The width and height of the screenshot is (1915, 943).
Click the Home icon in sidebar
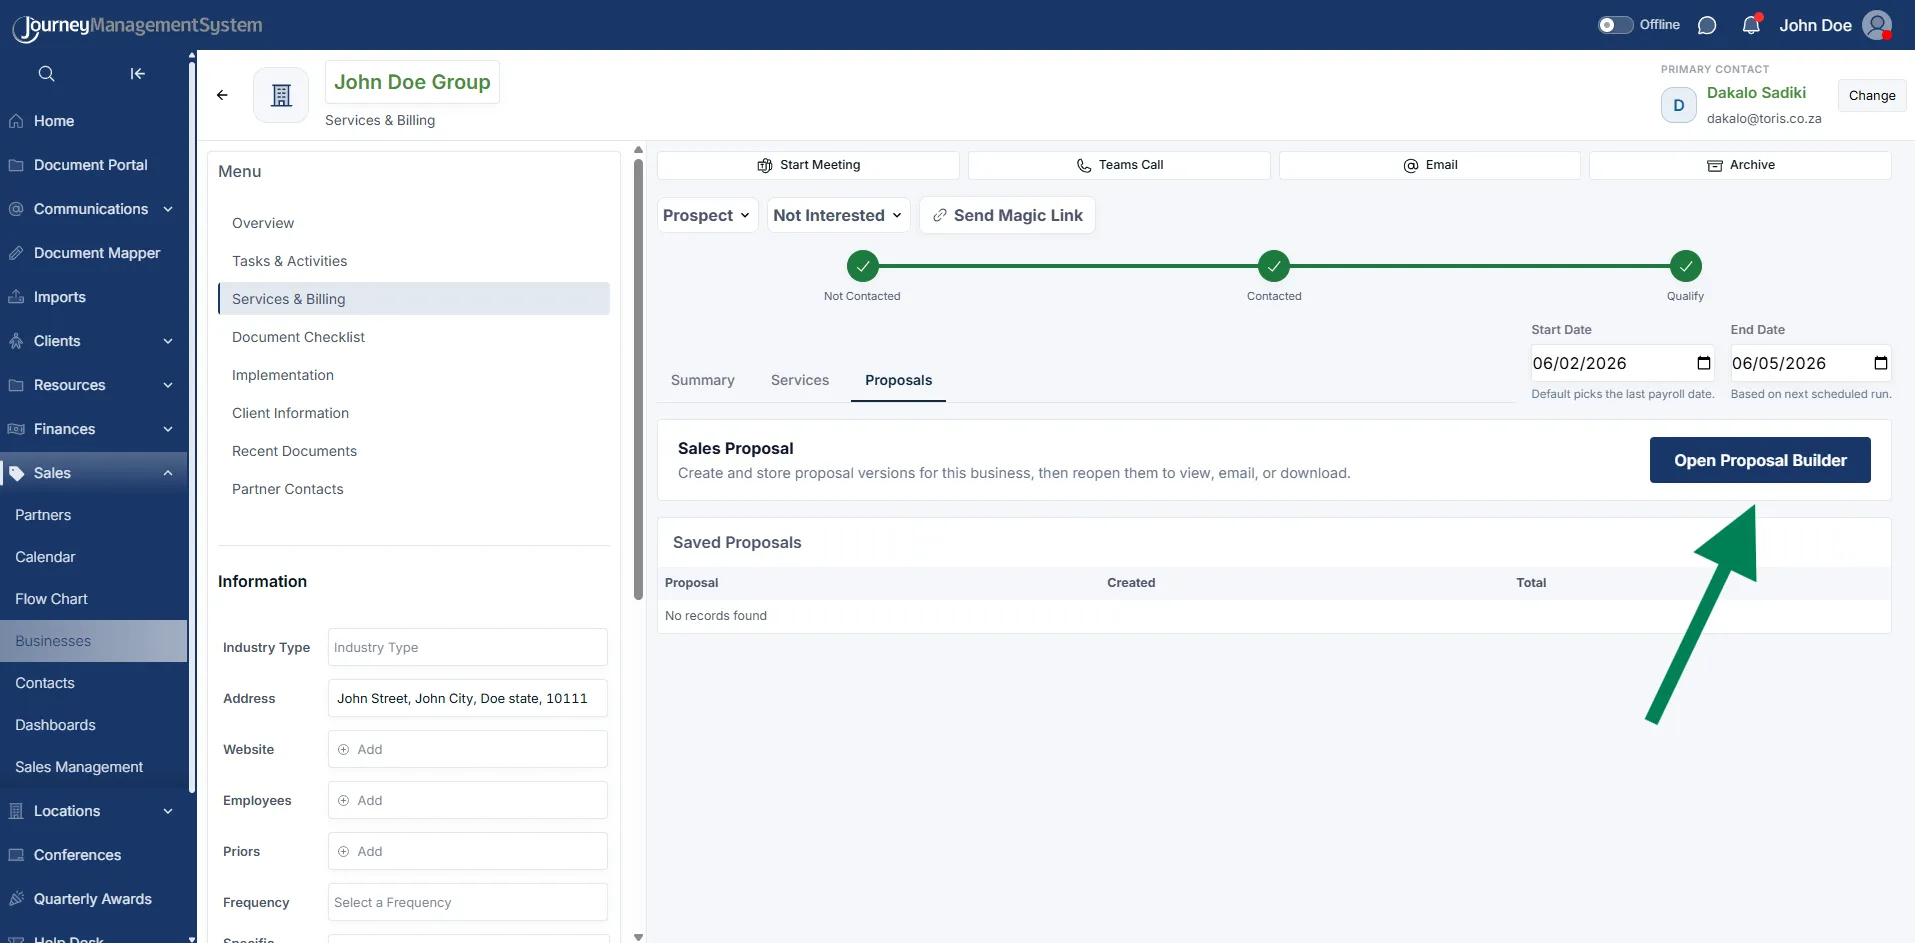coord(16,121)
